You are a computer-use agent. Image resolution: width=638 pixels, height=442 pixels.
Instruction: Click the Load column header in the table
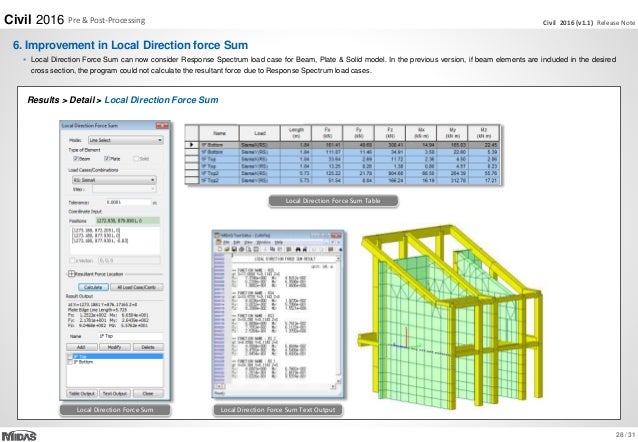260,133
